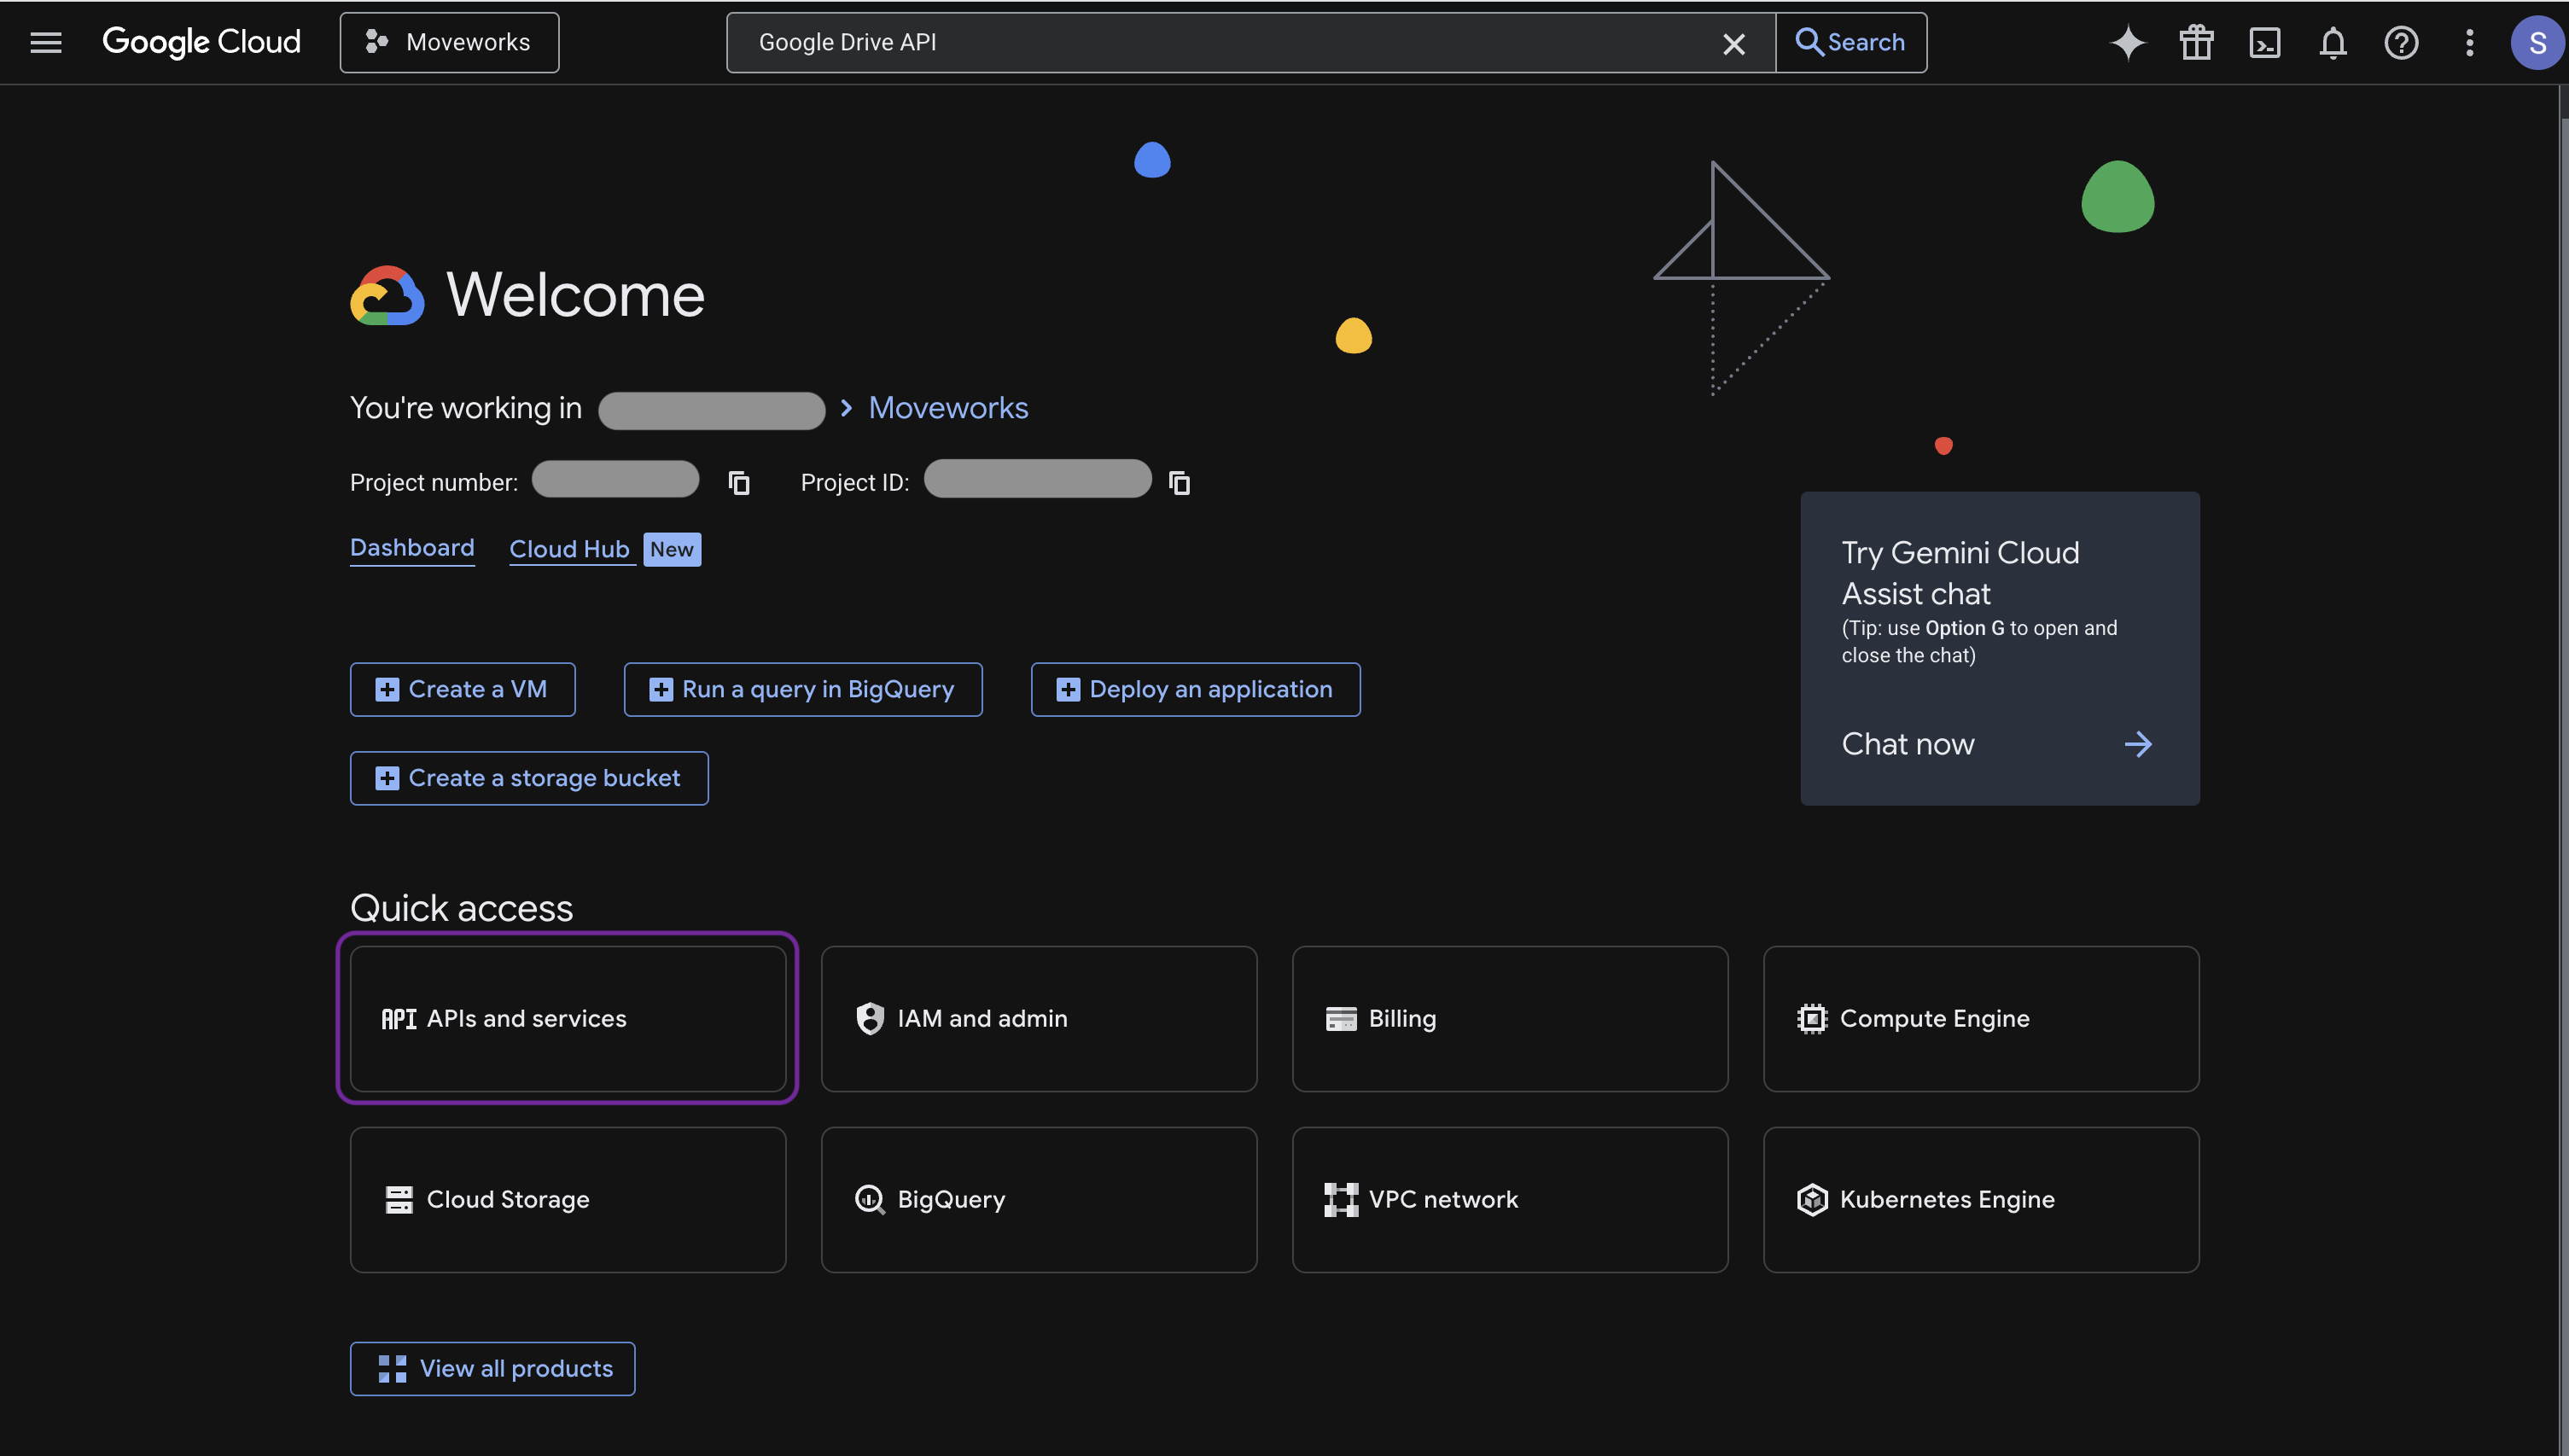Image resolution: width=2569 pixels, height=1456 pixels.
Task: Open the hamburger navigation menu
Action: (x=46, y=42)
